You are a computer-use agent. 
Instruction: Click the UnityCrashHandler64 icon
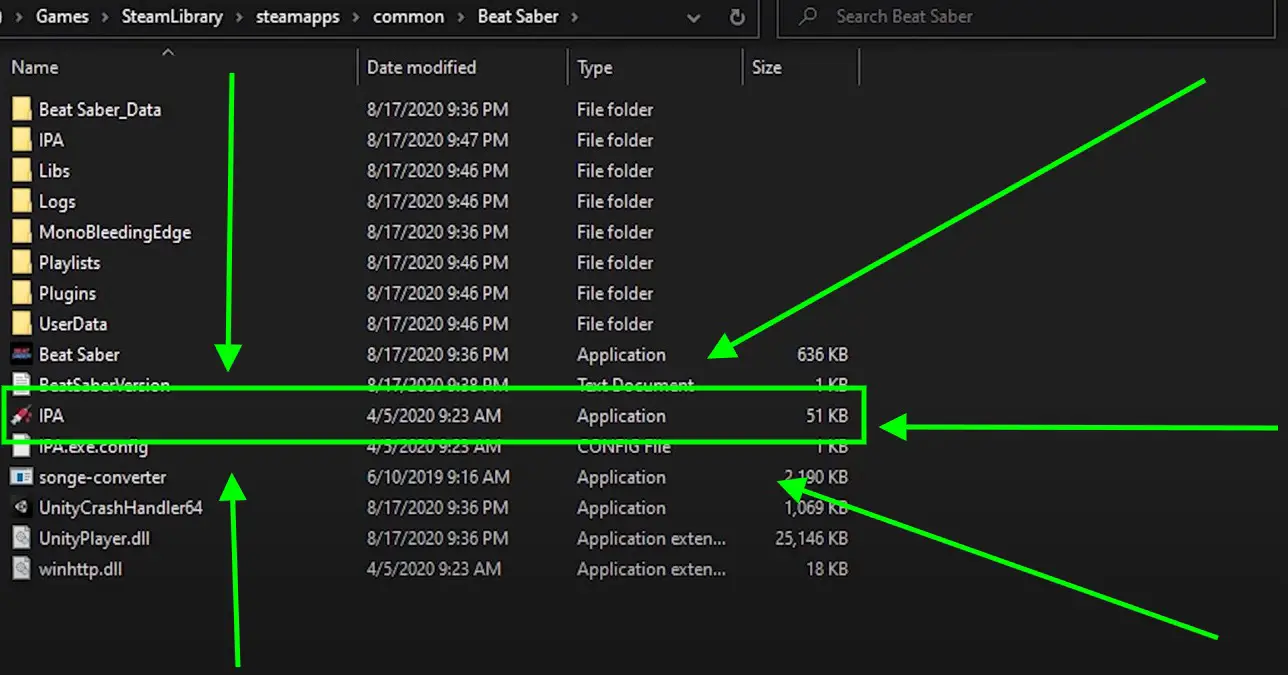pyautogui.click(x=21, y=508)
